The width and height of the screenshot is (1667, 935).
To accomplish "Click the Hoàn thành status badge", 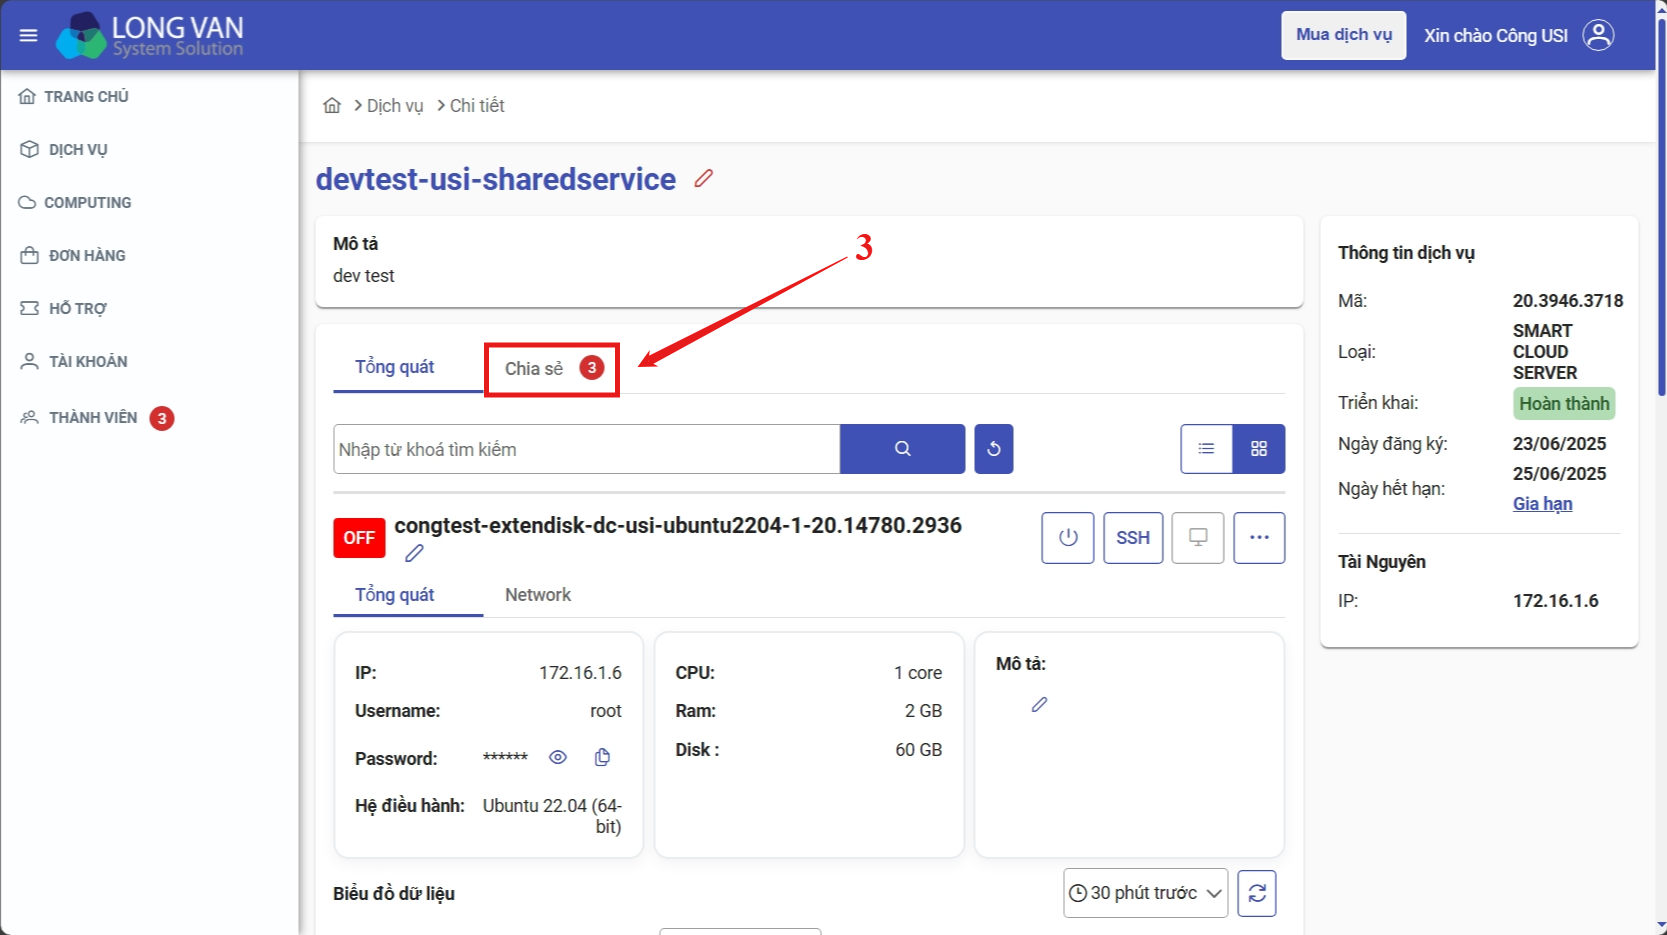I will tap(1564, 404).
